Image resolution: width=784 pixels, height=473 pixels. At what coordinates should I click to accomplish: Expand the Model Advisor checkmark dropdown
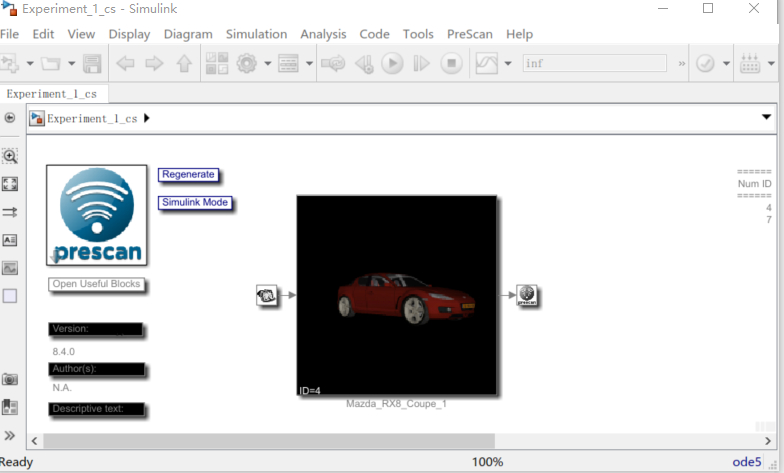tap(726, 64)
